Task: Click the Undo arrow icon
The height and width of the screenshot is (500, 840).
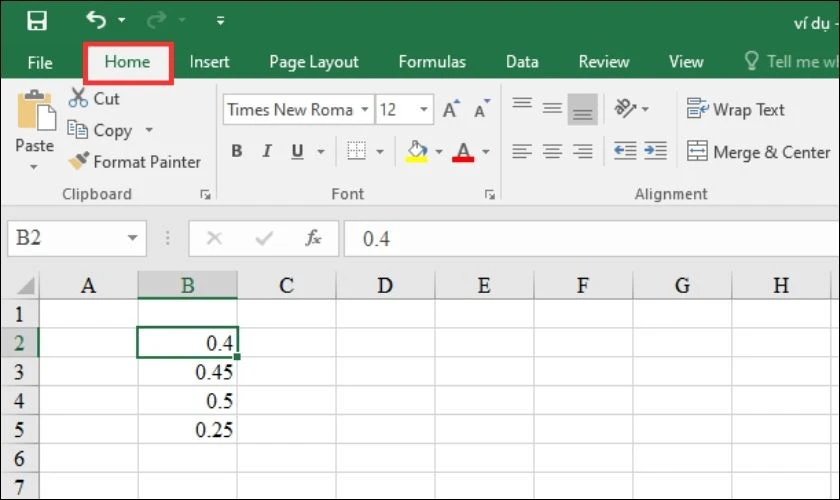Action: point(96,20)
